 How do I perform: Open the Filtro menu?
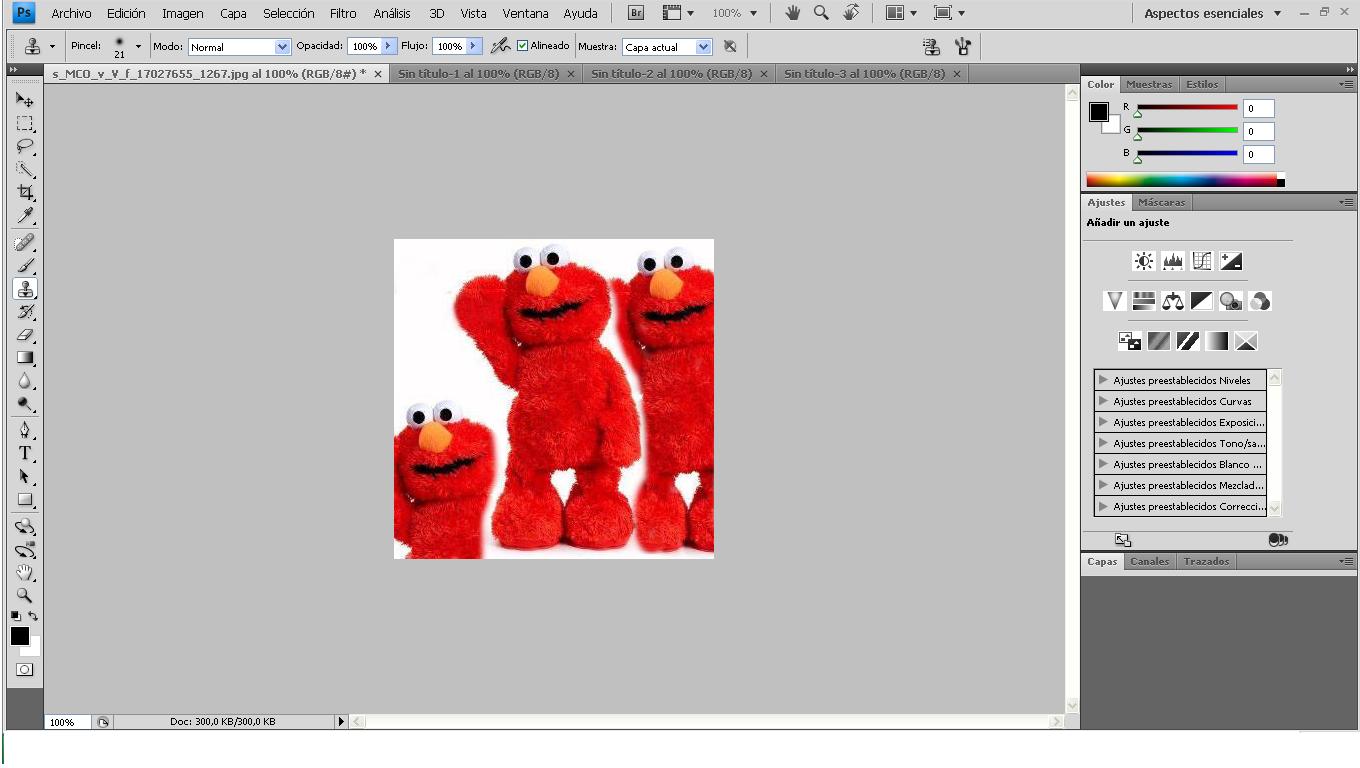pyautogui.click(x=343, y=13)
